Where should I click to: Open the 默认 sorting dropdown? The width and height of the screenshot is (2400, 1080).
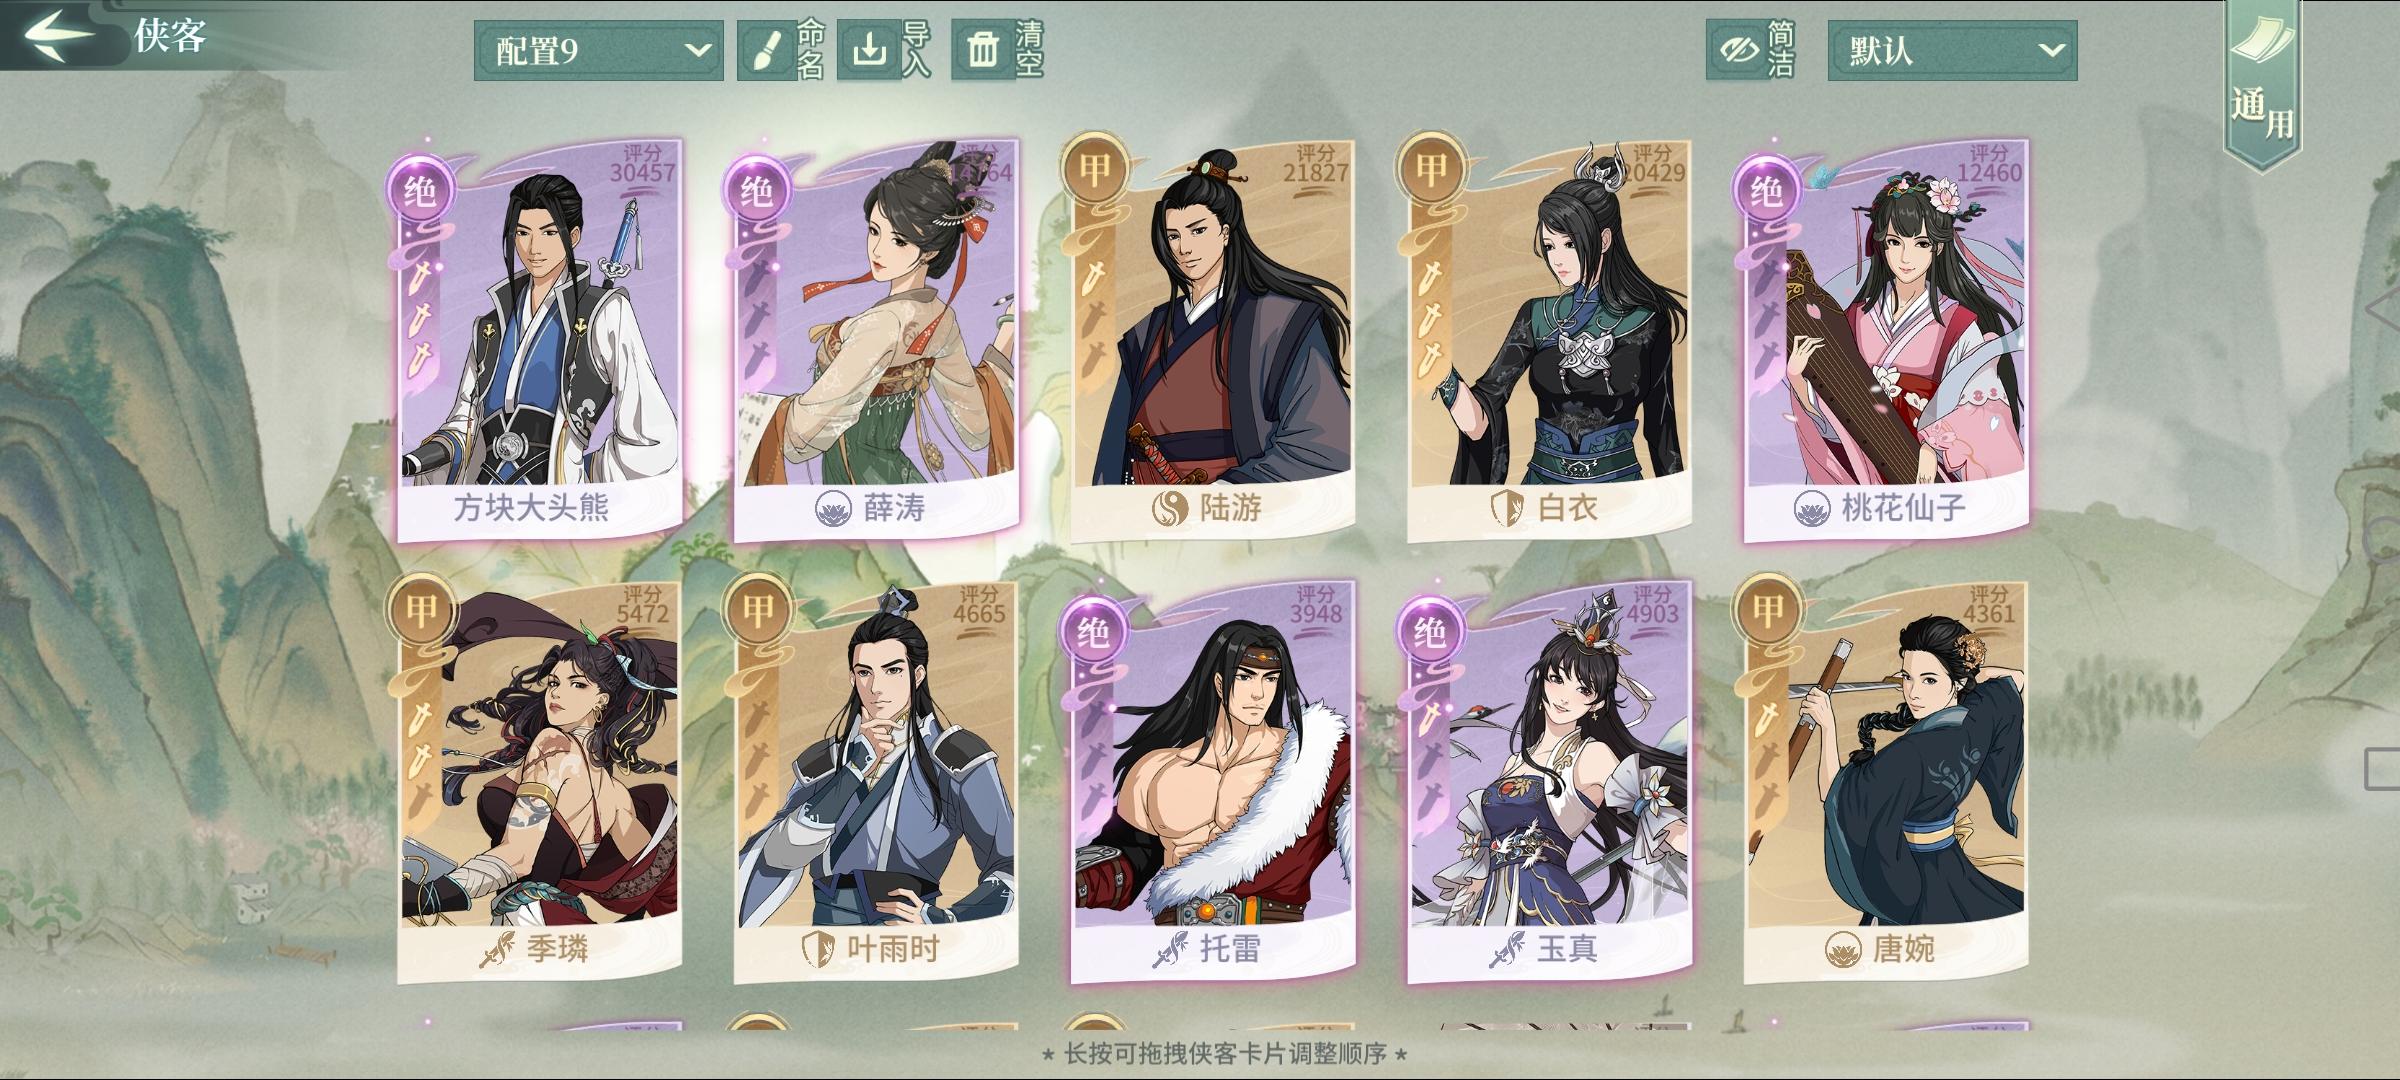[x=1952, y=50]
